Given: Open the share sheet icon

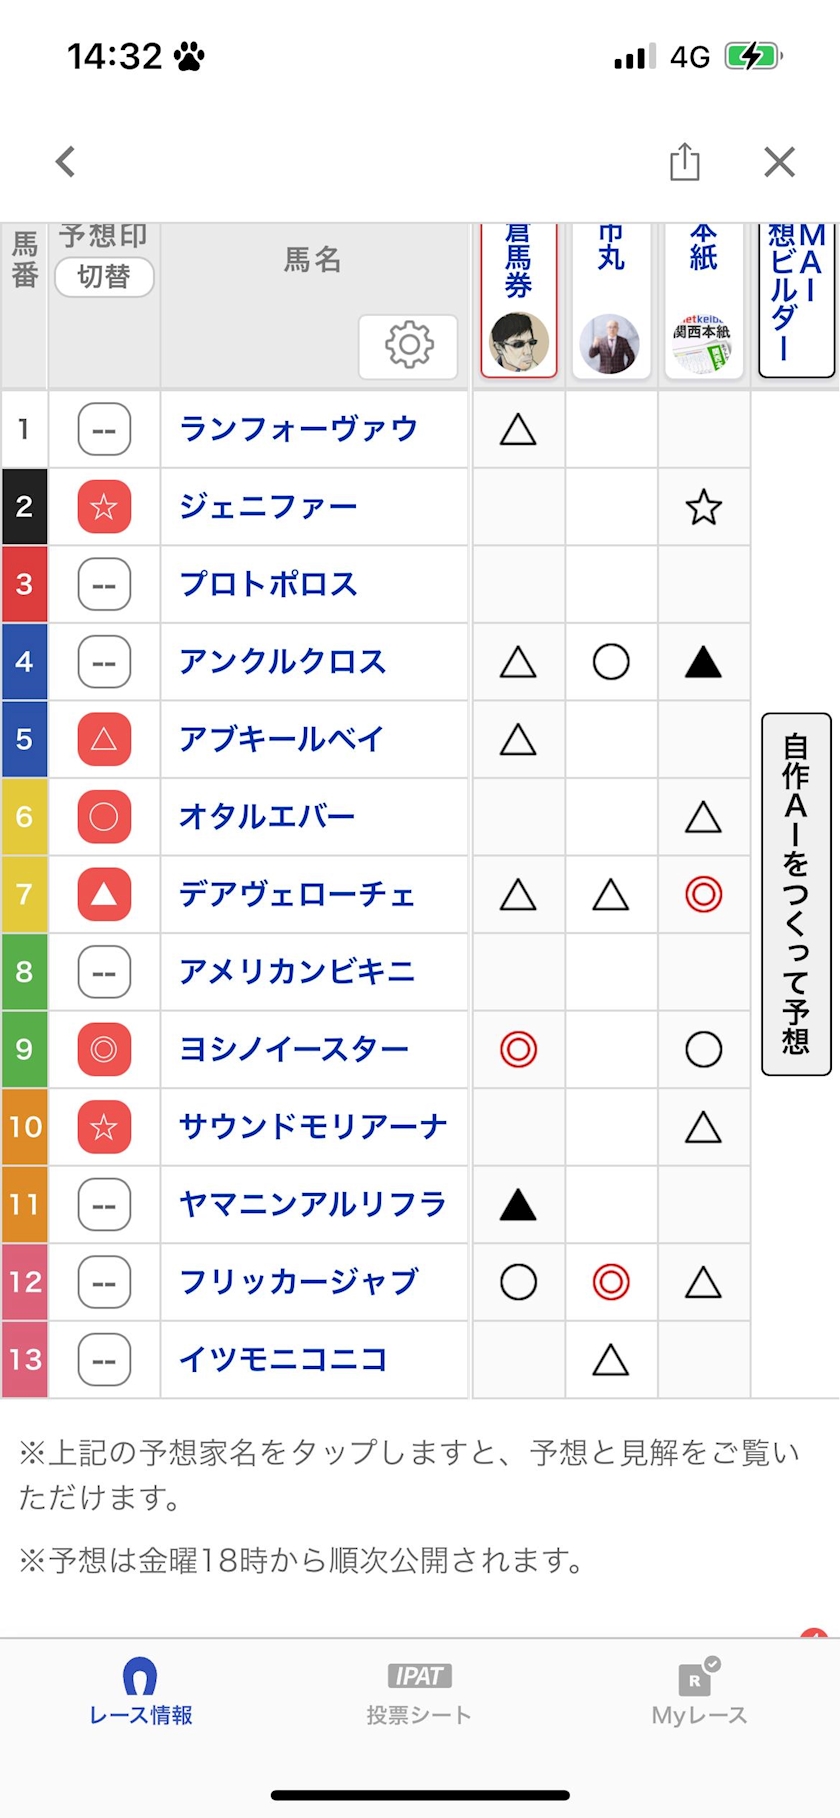Looking at the screenshot, I should tap(685, 161).
